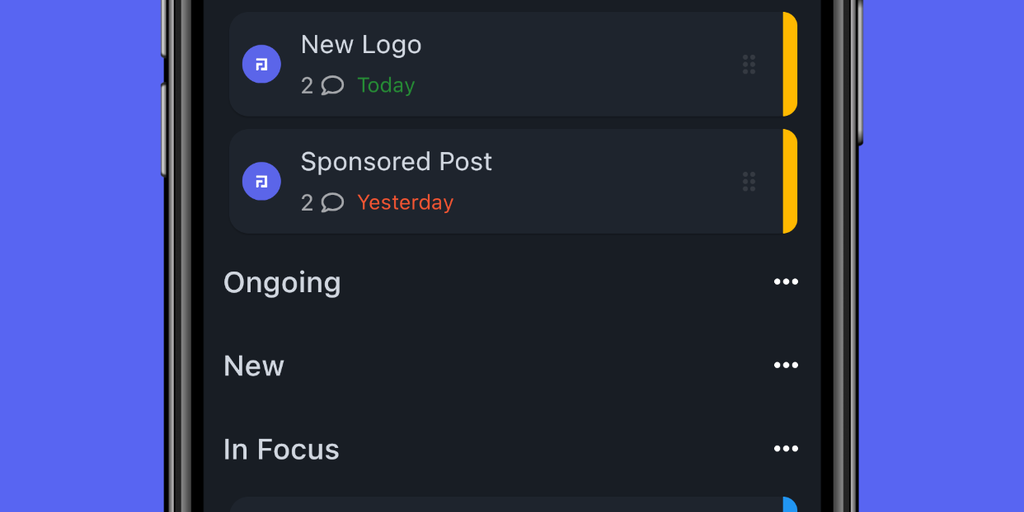Image resolution: width=1024 pixels, height=512 pixels.
Task: Click the Sponsored Post drag handle
Action: pos(749,181)
